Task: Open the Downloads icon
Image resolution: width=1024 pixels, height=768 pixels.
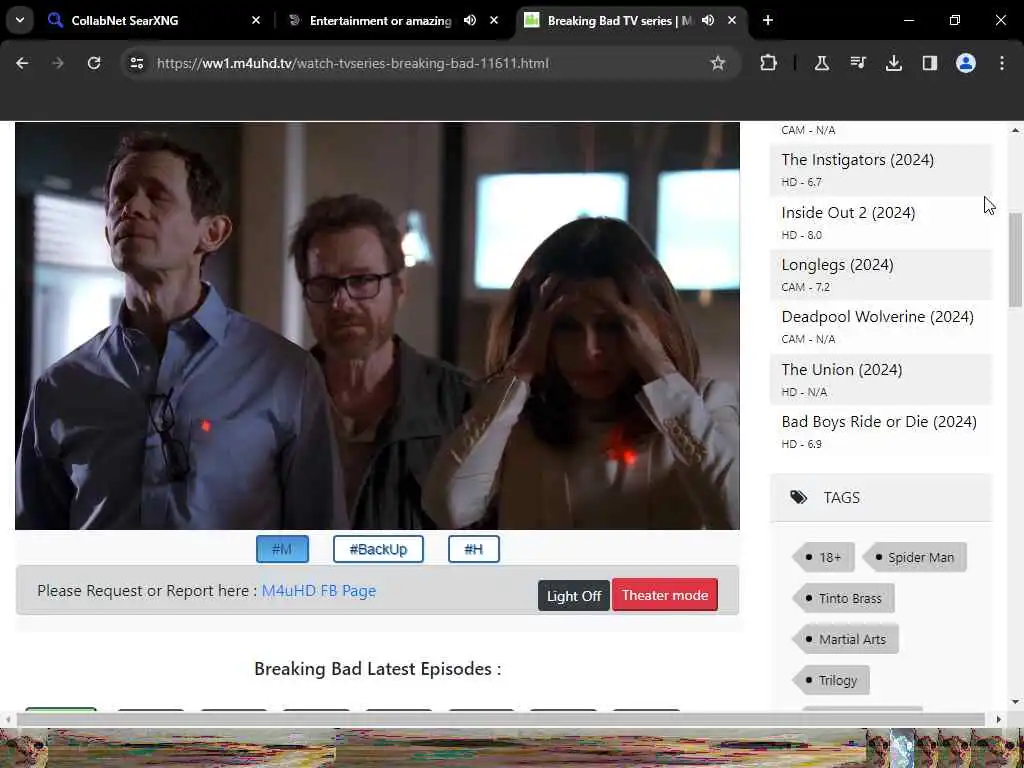Action: (x=893, y=63)
